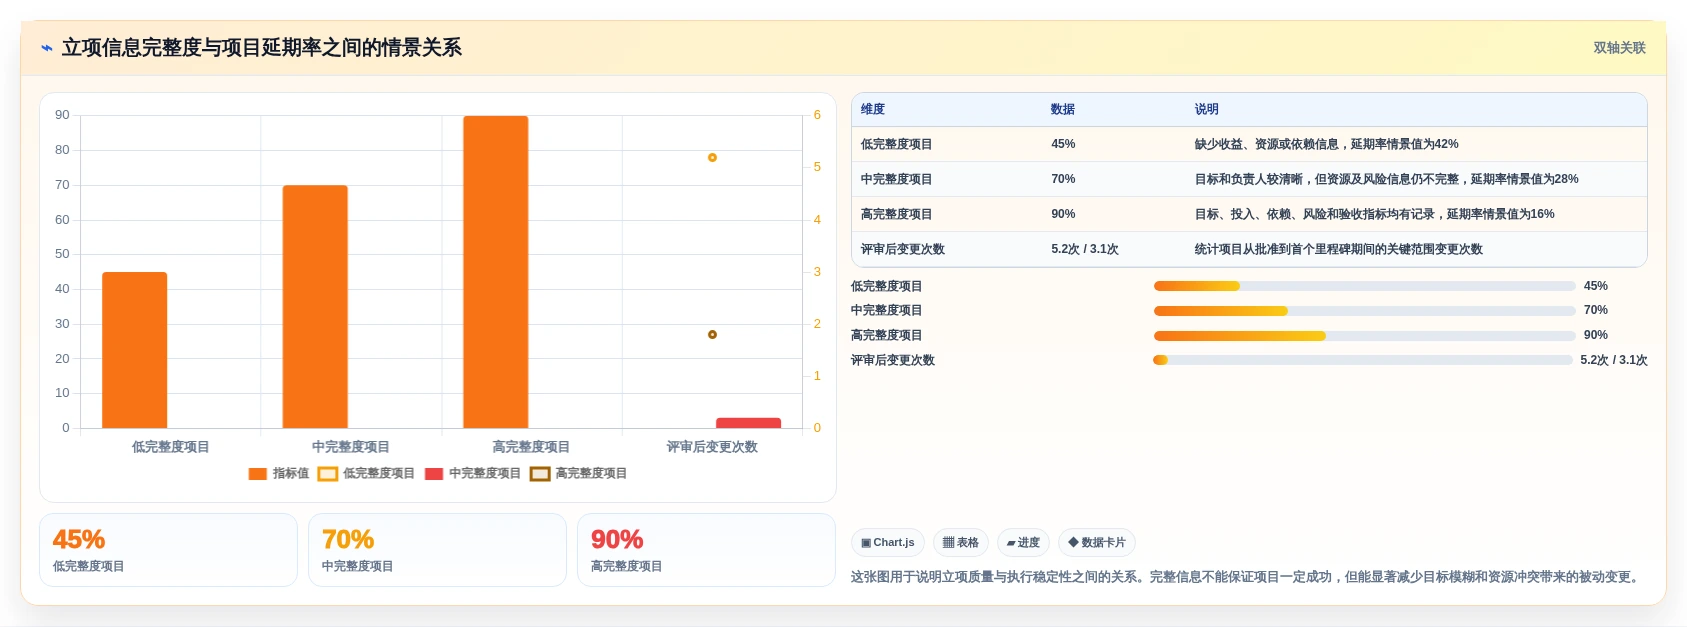Click the 90% progress bar for 高完整度项目
This screenshot has width=1687, height=627.
point(1365,336)
